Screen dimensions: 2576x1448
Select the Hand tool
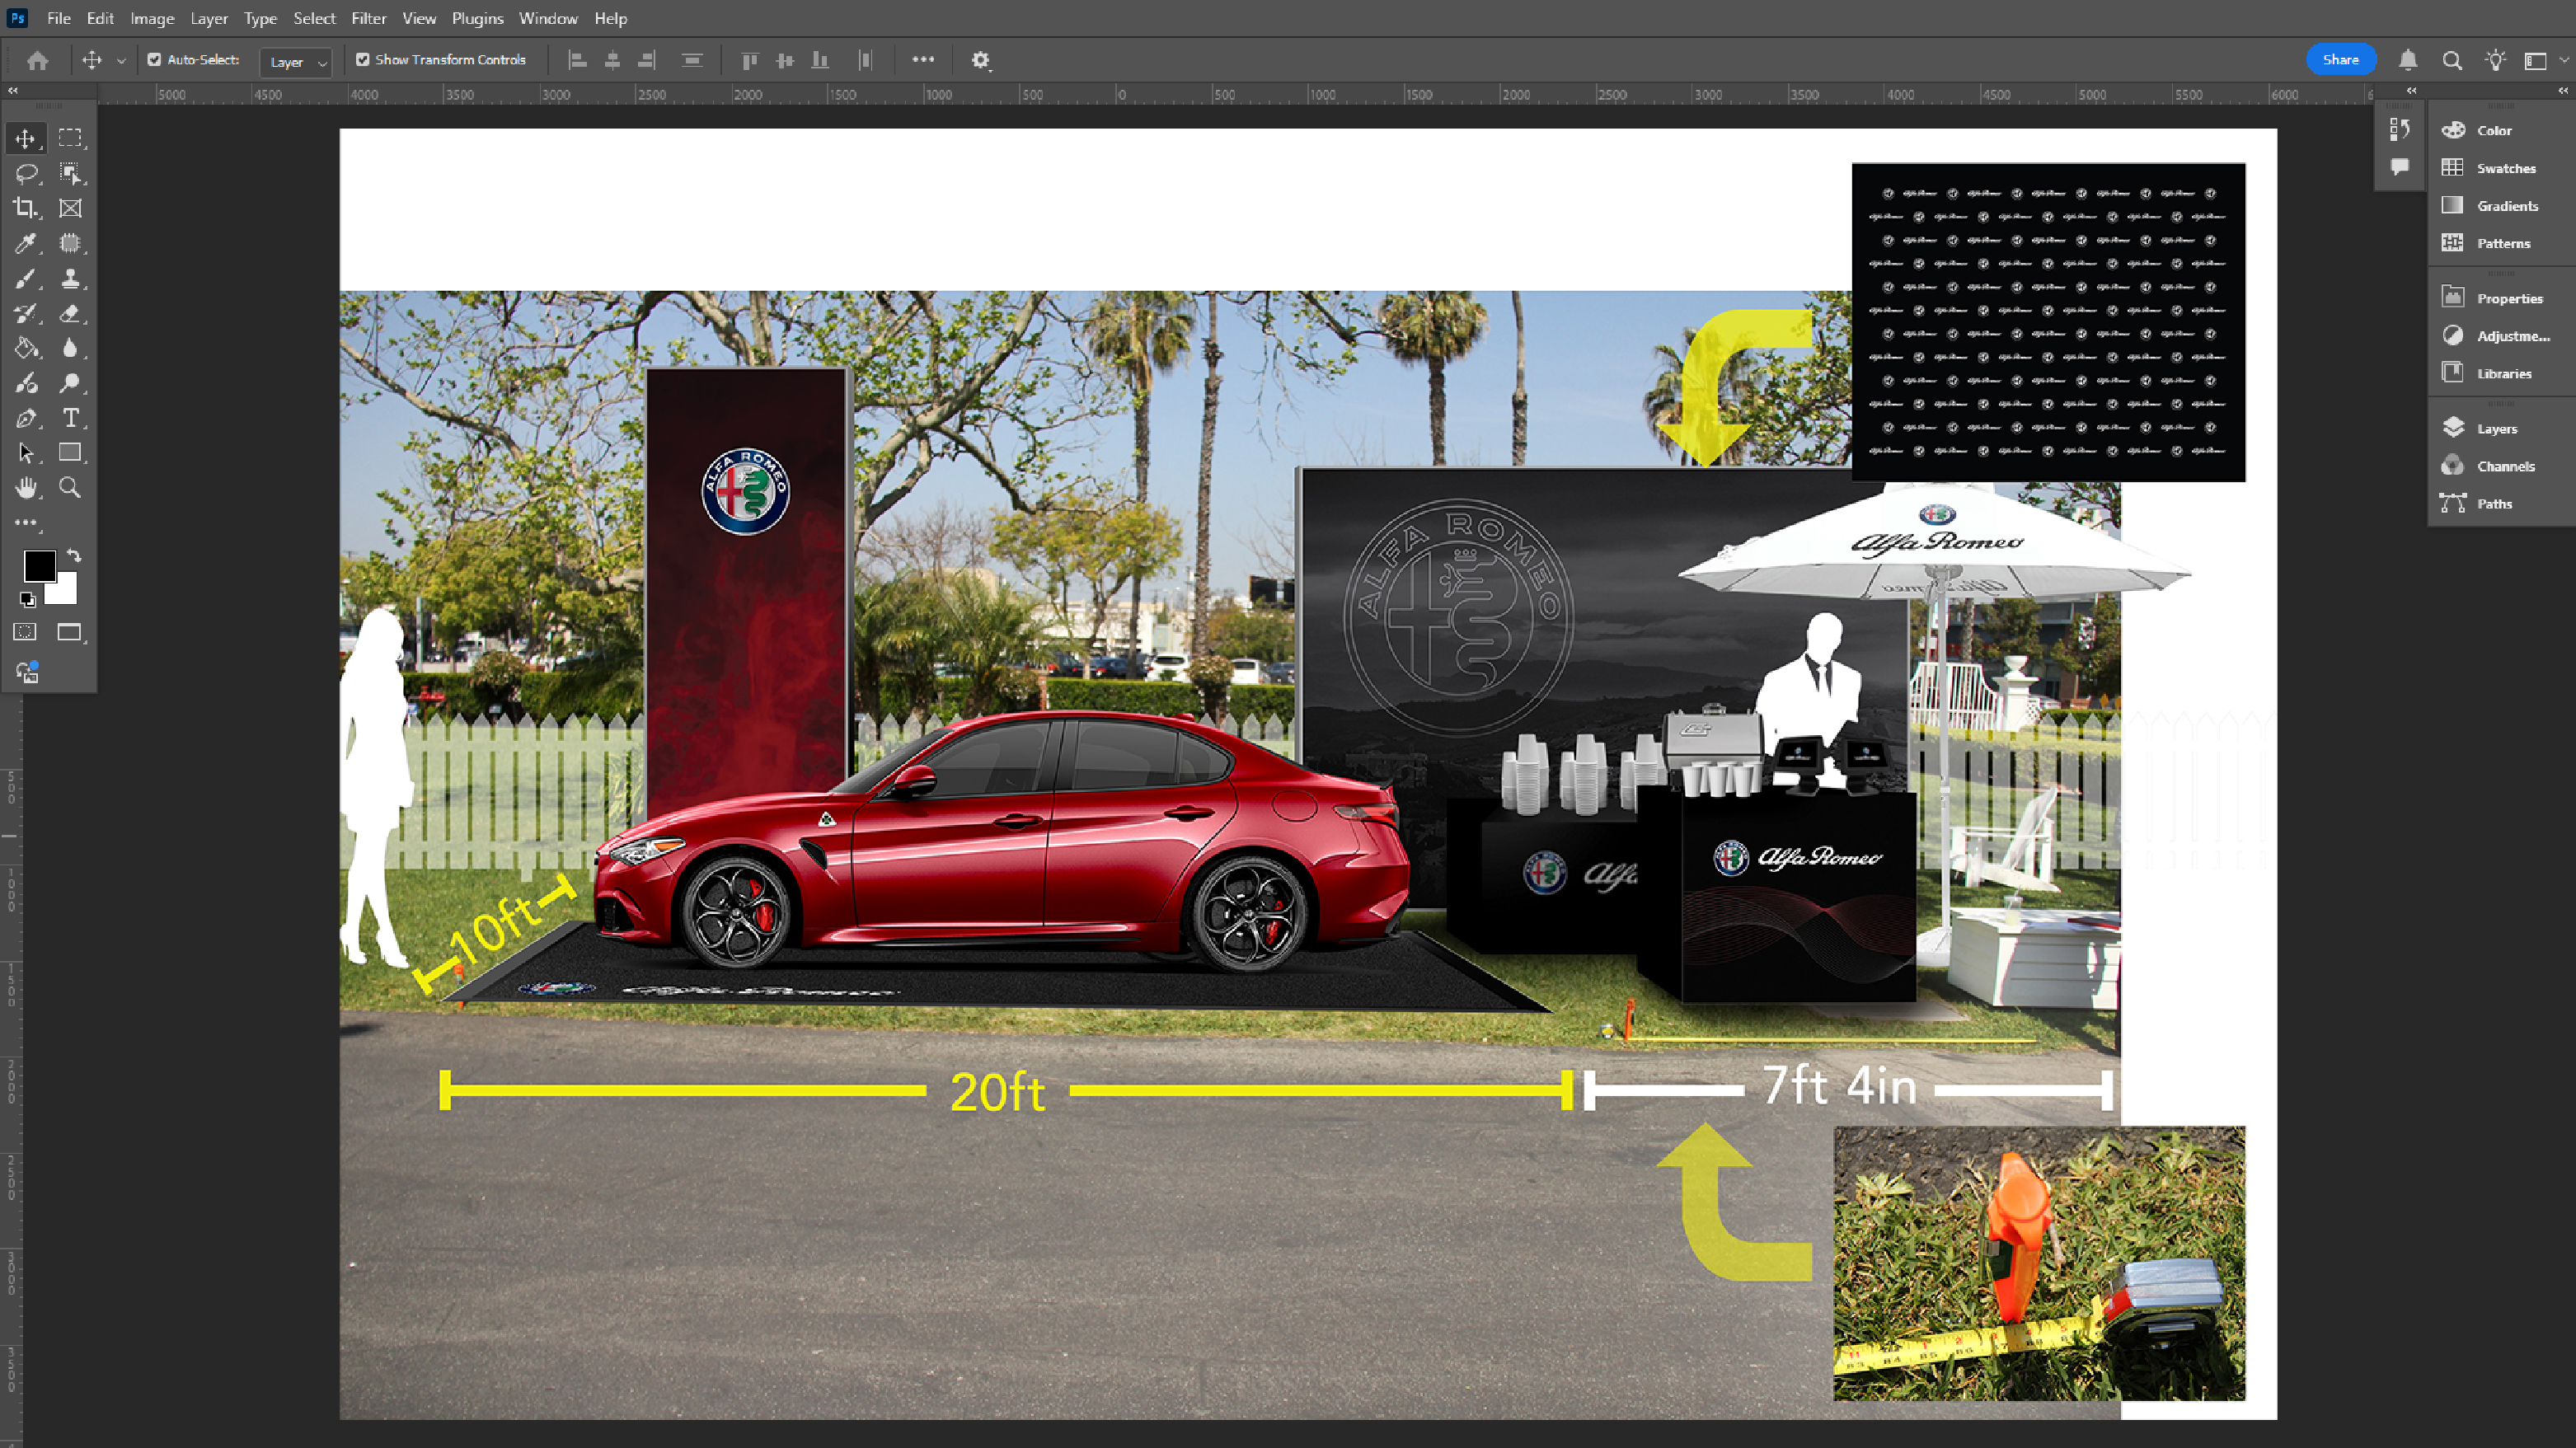coord(25,488)
